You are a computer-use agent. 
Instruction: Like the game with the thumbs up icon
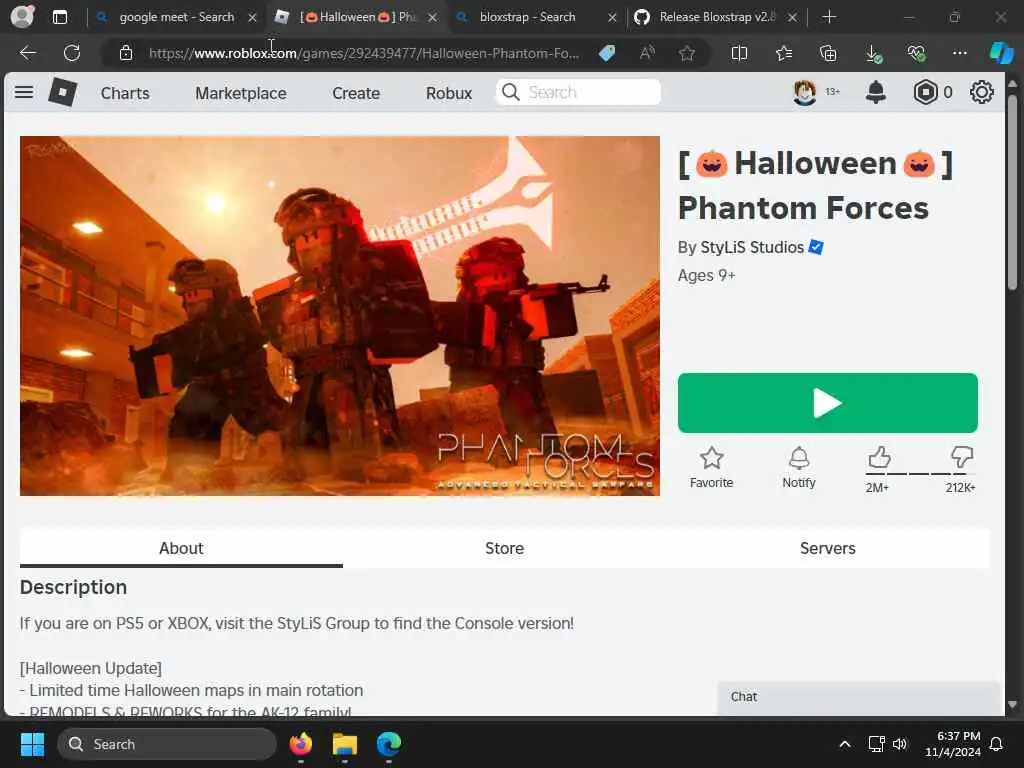pyautogui.click(x=879, y=457)
